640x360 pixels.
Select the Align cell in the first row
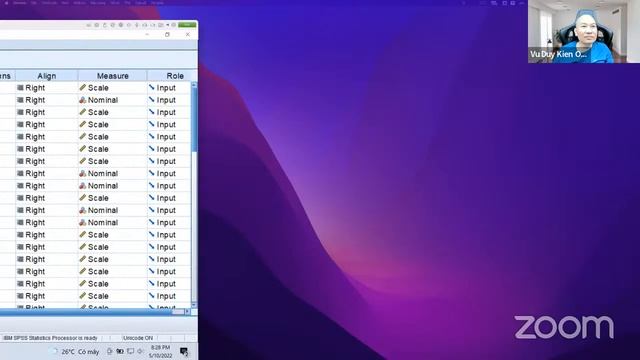[47, 88]
